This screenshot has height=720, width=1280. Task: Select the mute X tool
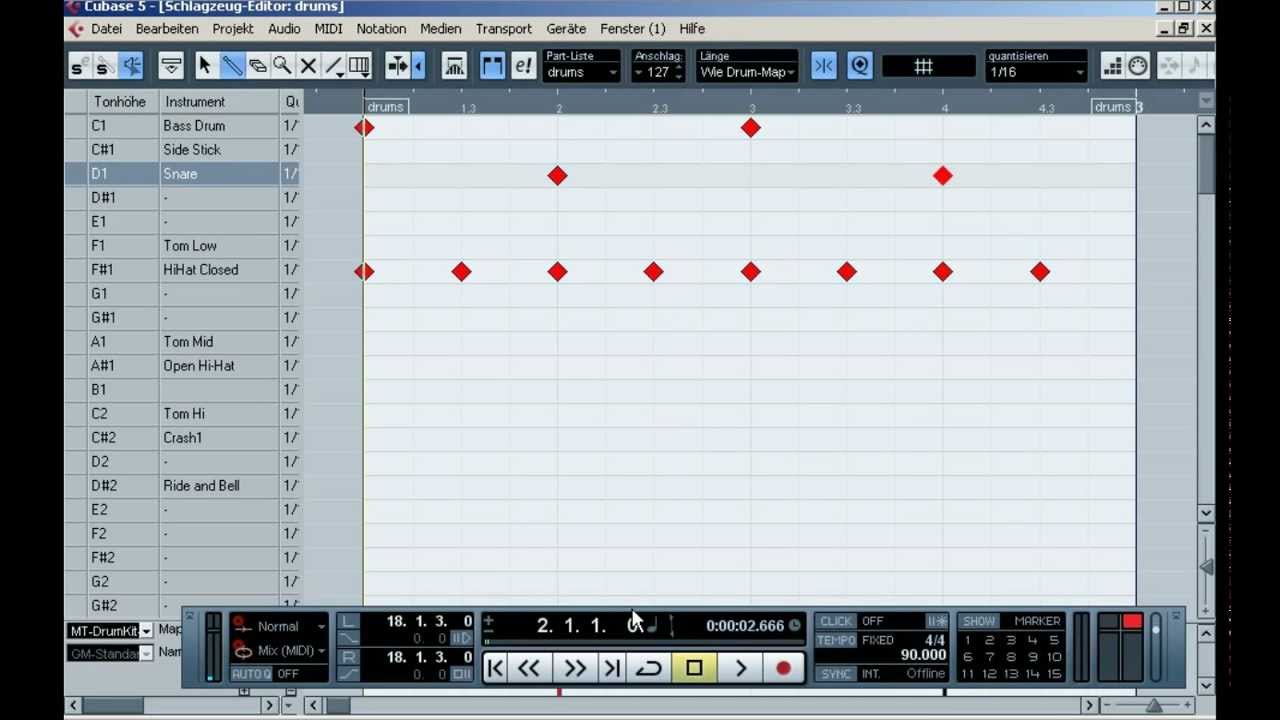point(308,66)
